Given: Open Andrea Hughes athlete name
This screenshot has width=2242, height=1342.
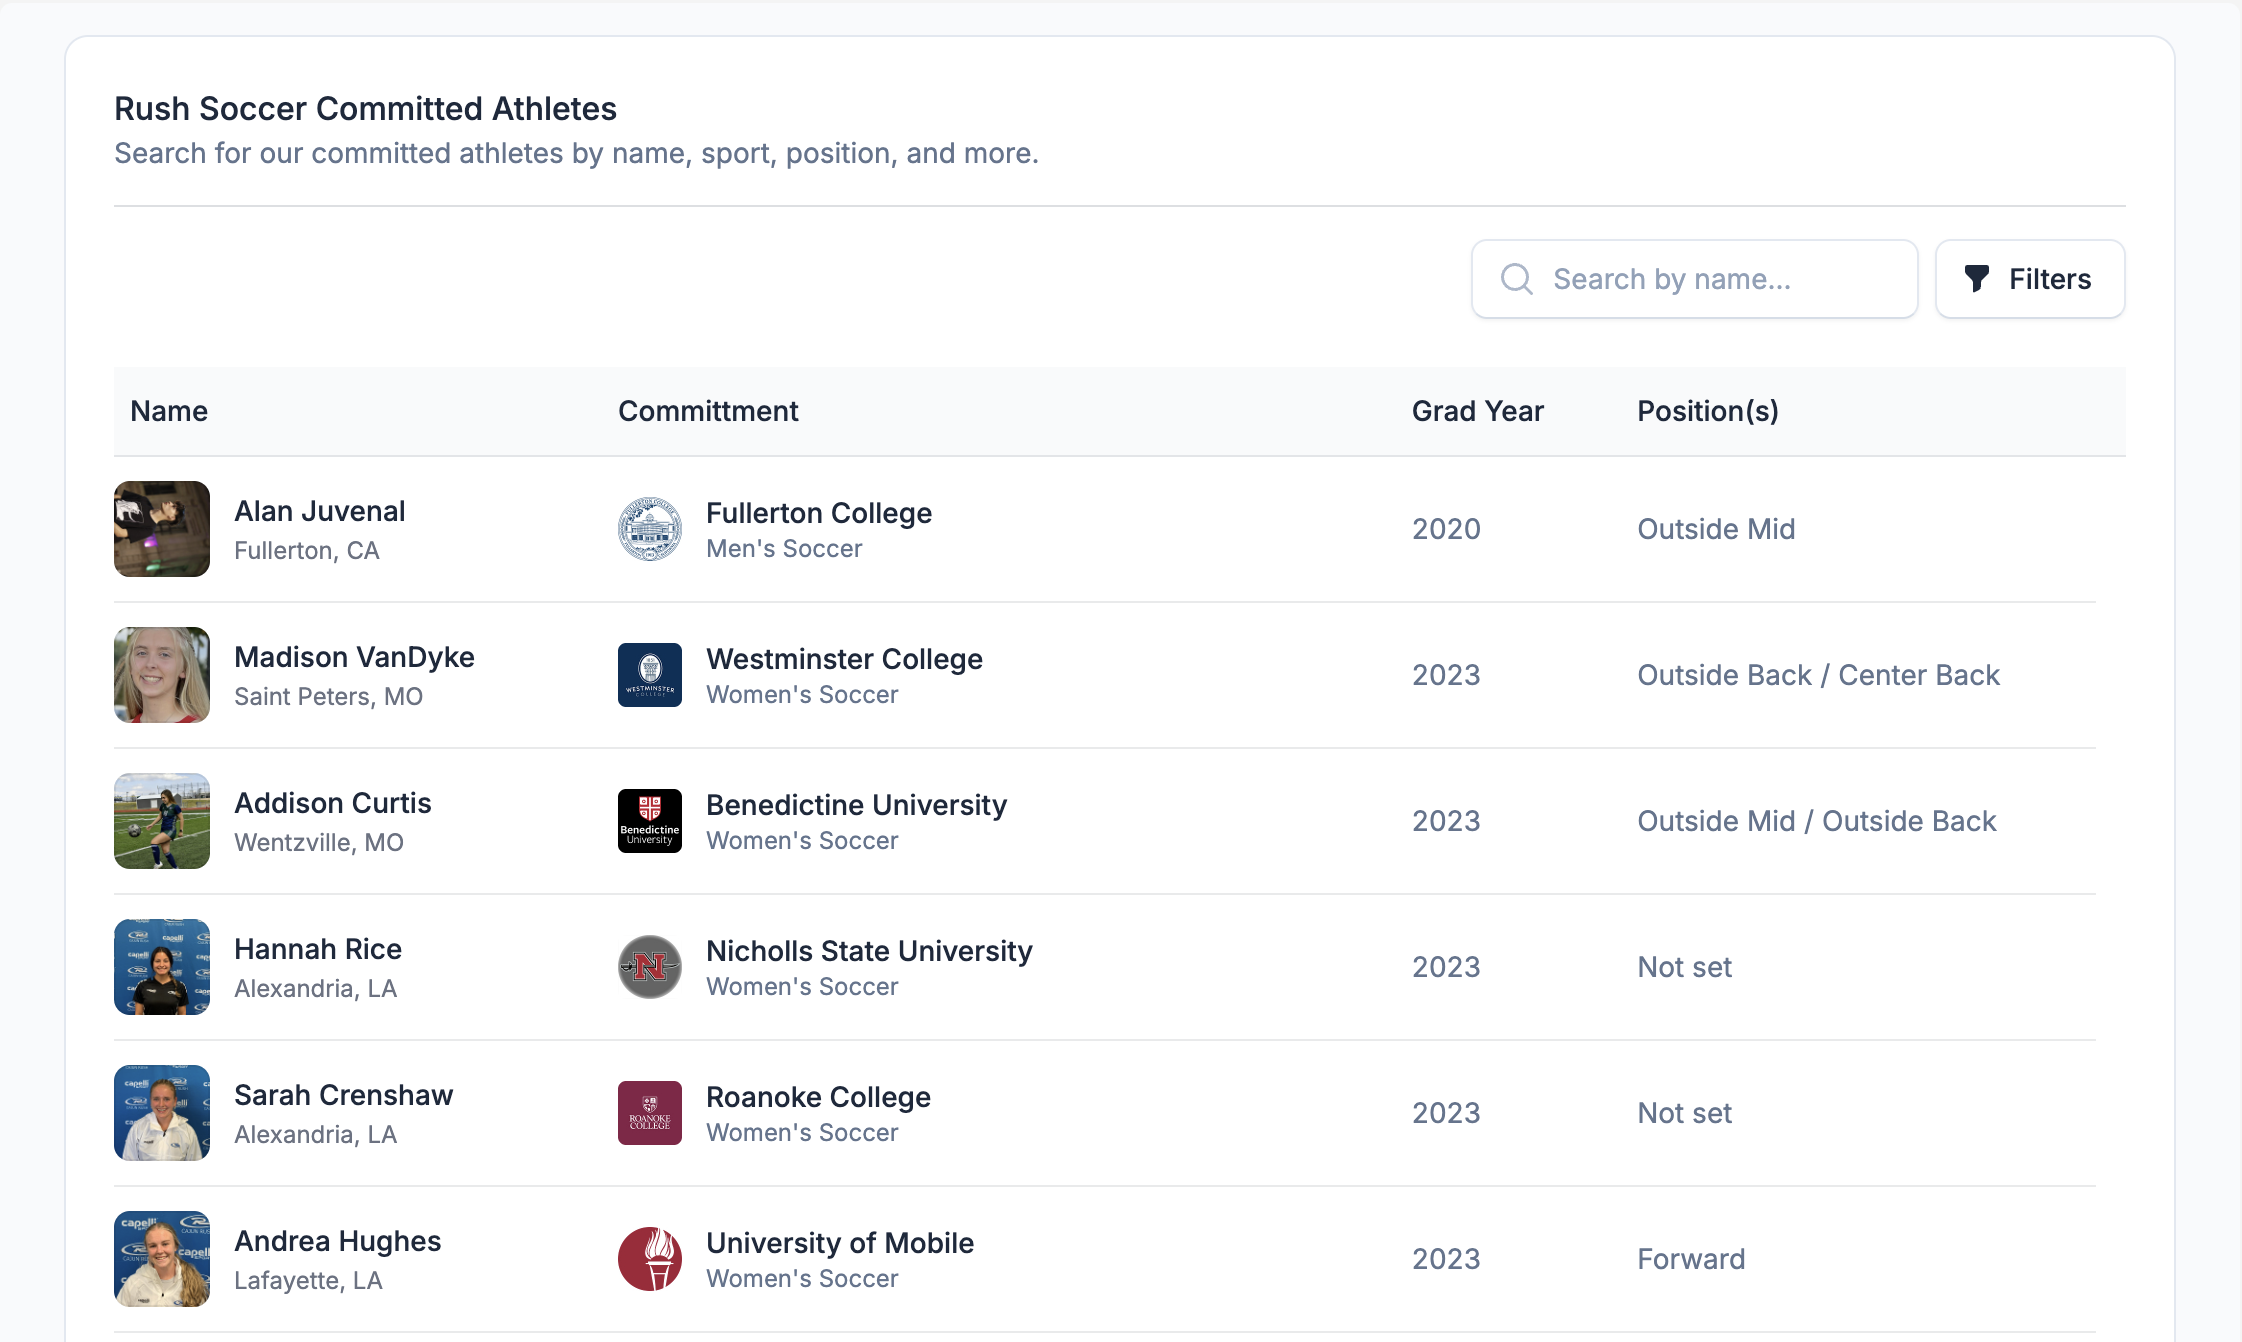Looking at the screenshot, I should 337,1241.
